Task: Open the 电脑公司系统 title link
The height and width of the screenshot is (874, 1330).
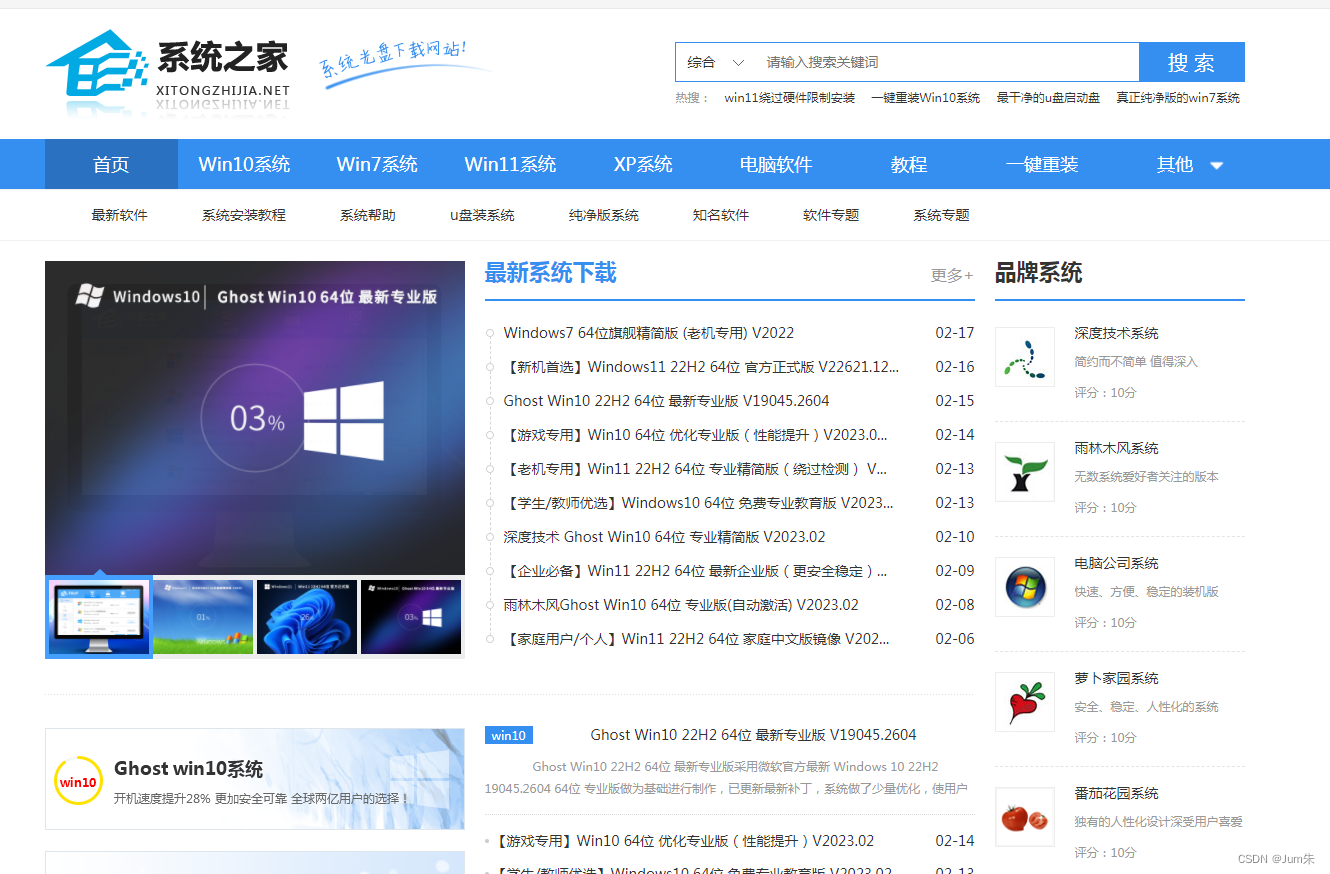Action: click(x=1116, y=563)
